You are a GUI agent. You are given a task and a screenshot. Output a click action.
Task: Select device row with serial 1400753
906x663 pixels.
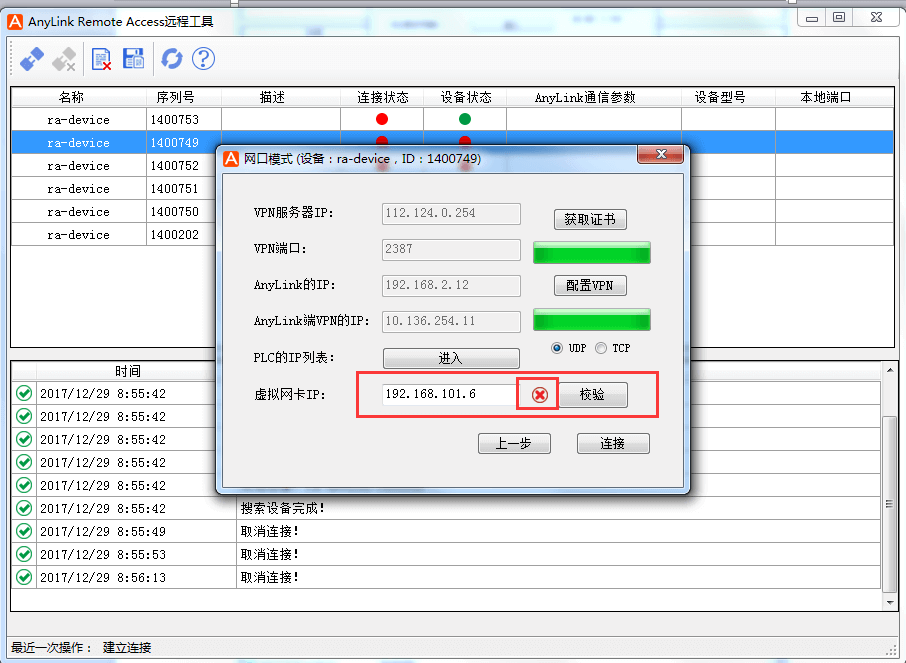point(452,119)
